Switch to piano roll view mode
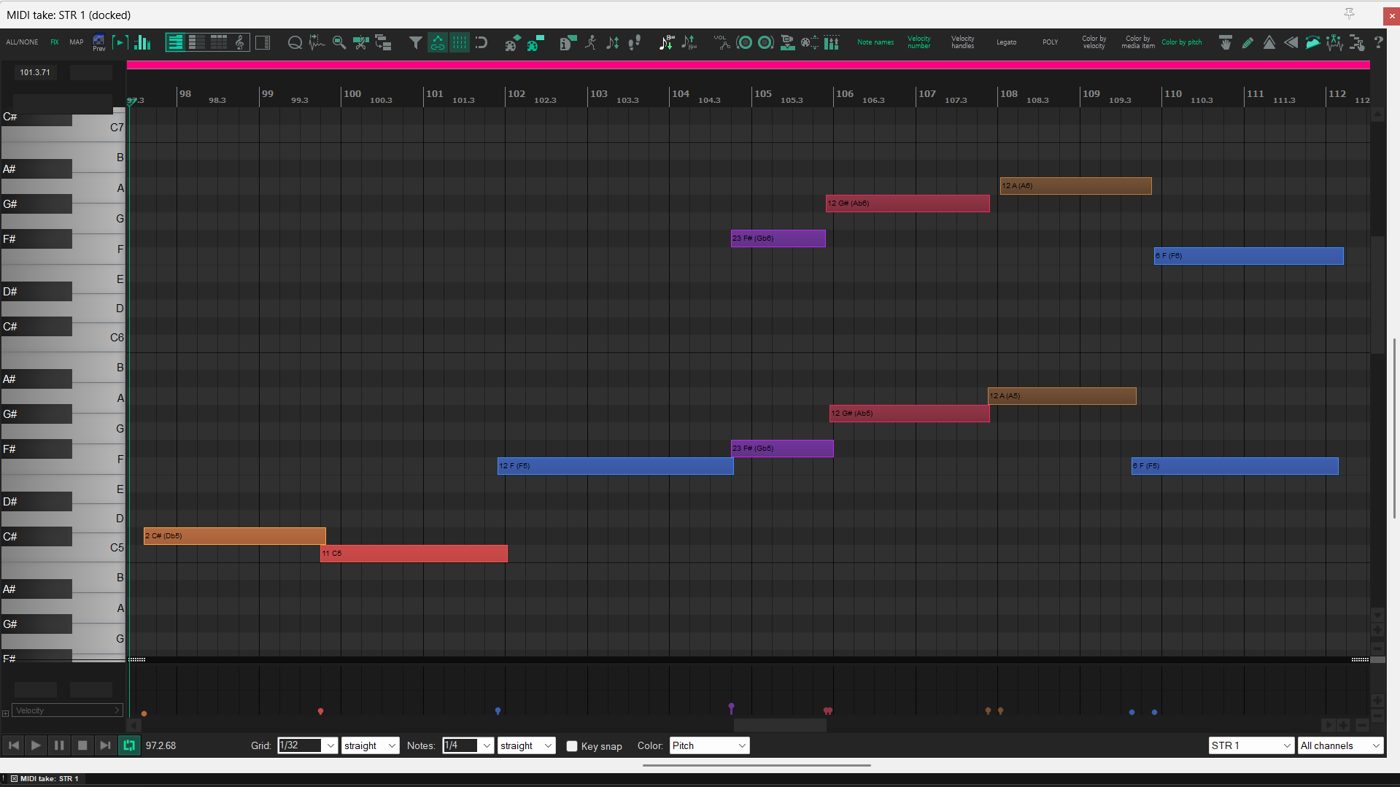The width and height of the screenshot is (1400, 787). point(175,42)
